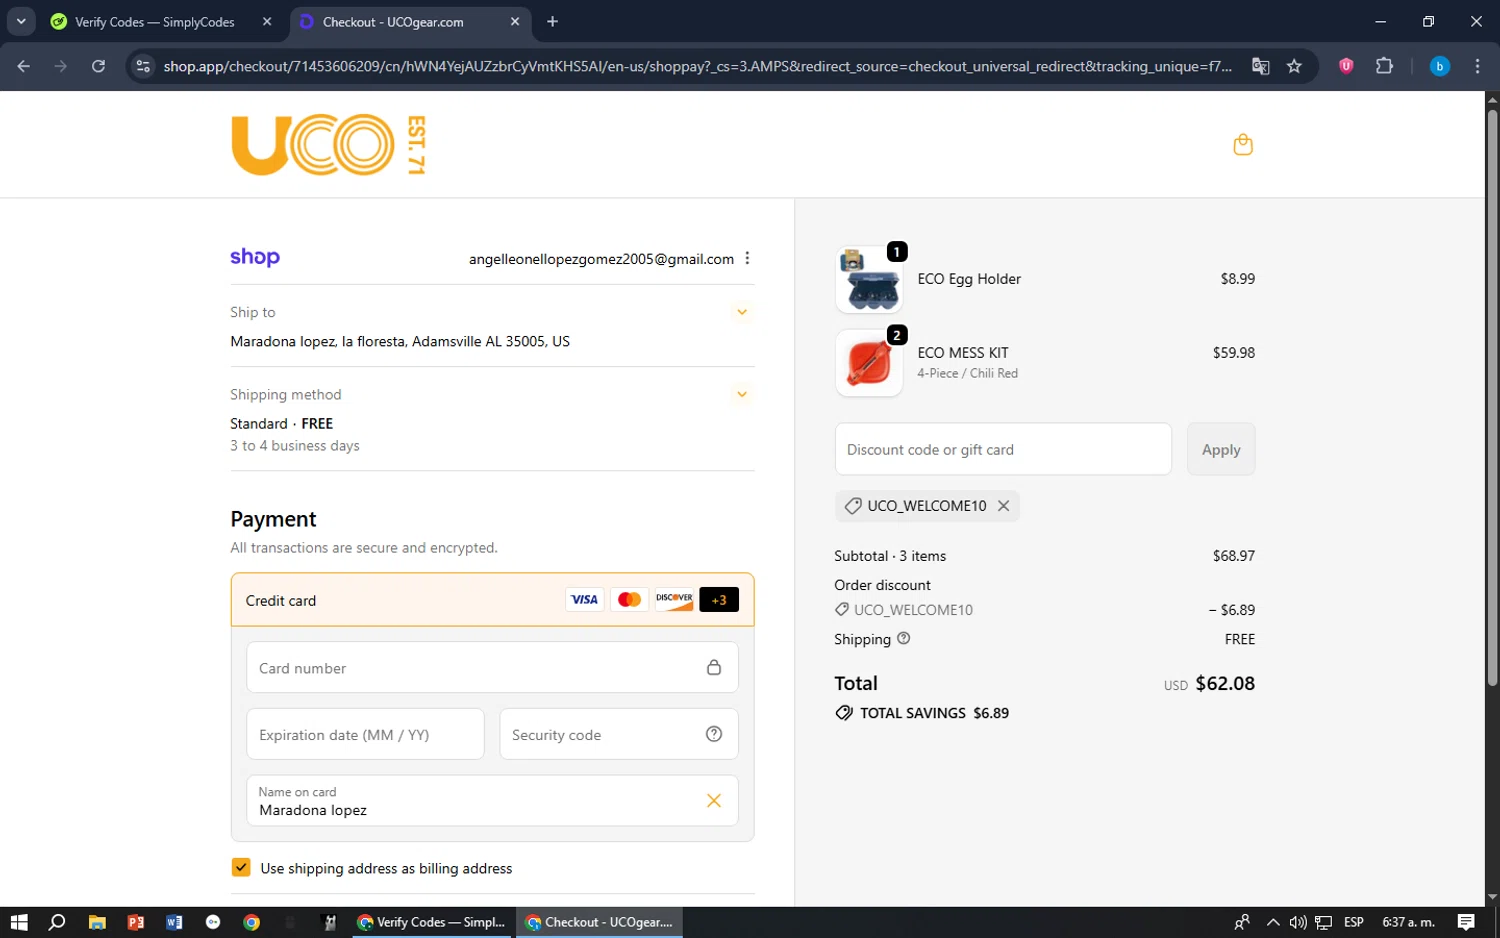Launch PowerPoint from the taskbar
1500x938 pixels.
[x=135, y=922]
